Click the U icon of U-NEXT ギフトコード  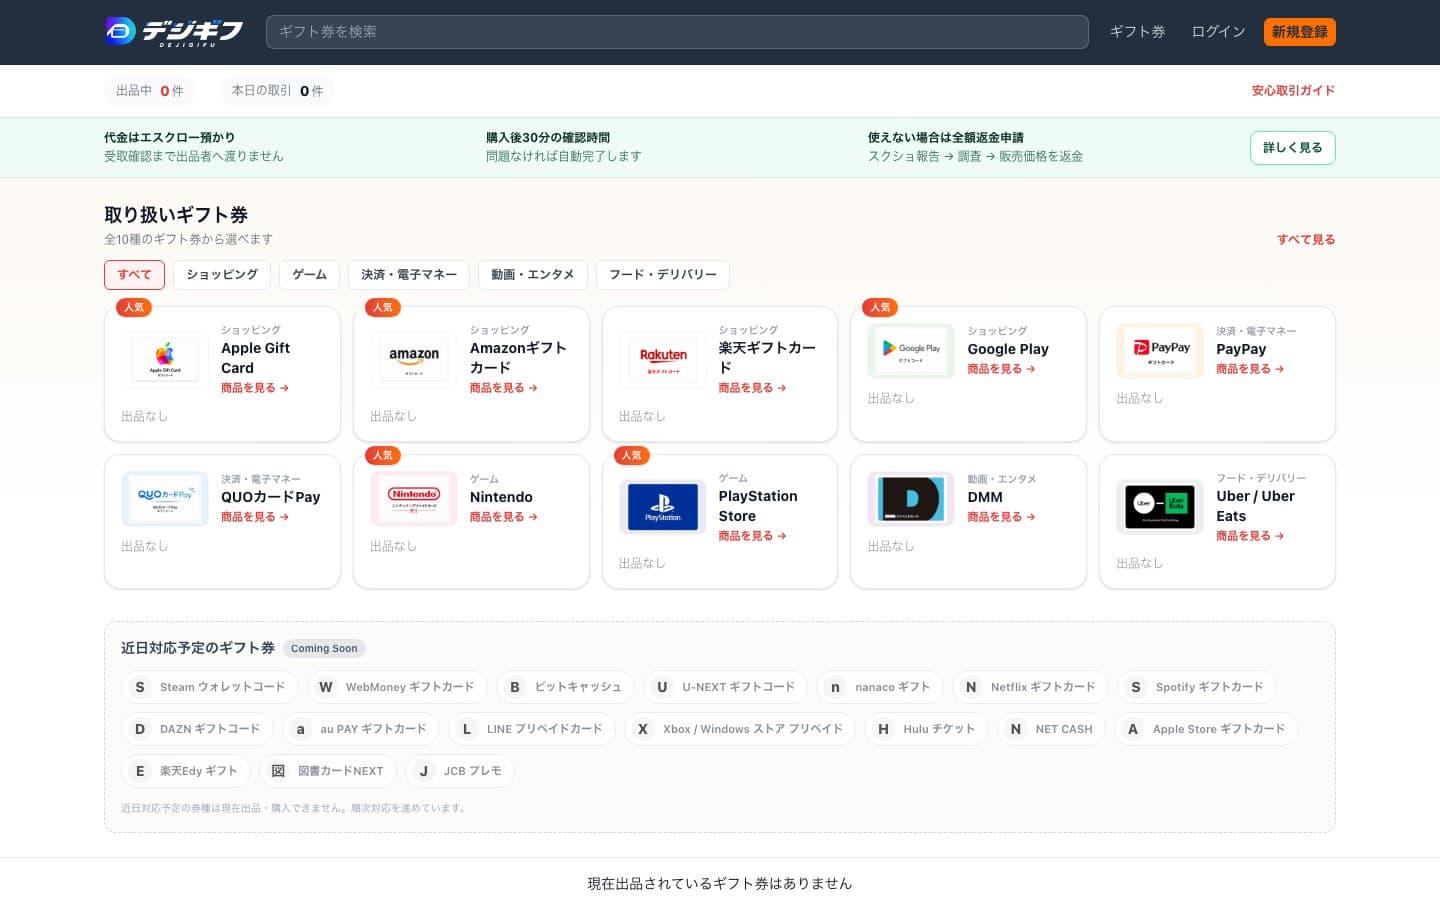(x=662, y=687)
